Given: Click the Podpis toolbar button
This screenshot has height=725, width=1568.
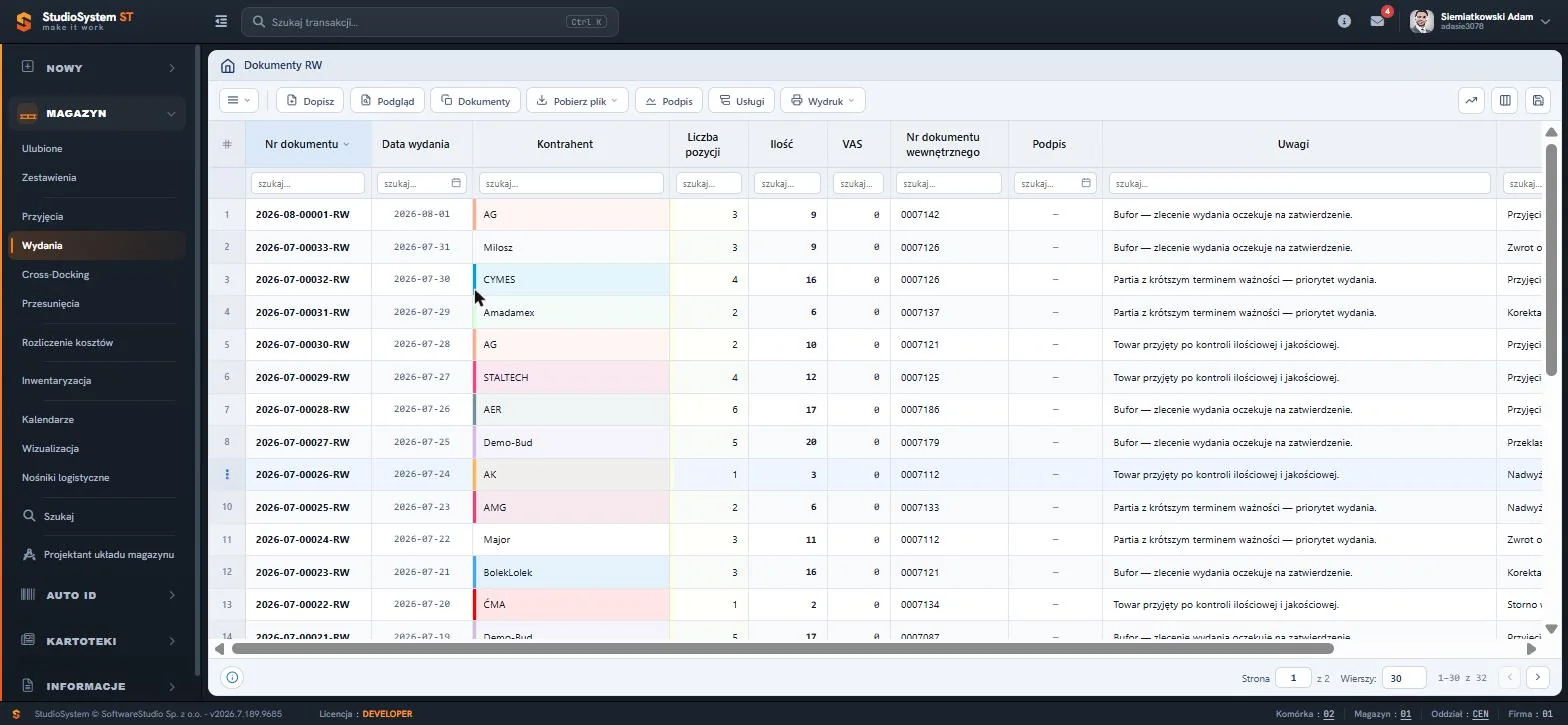Looking at the screenshot, I should 669,100.
